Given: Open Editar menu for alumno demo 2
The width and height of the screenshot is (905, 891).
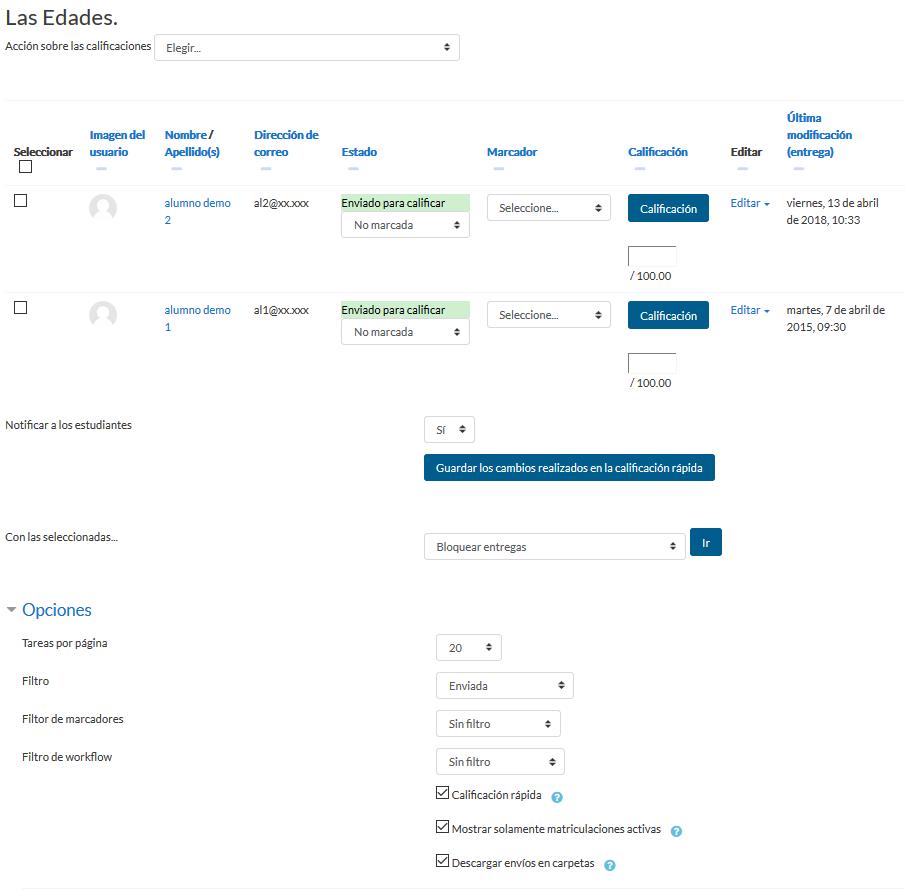Looking at the screenshot, I should (750, 203).
